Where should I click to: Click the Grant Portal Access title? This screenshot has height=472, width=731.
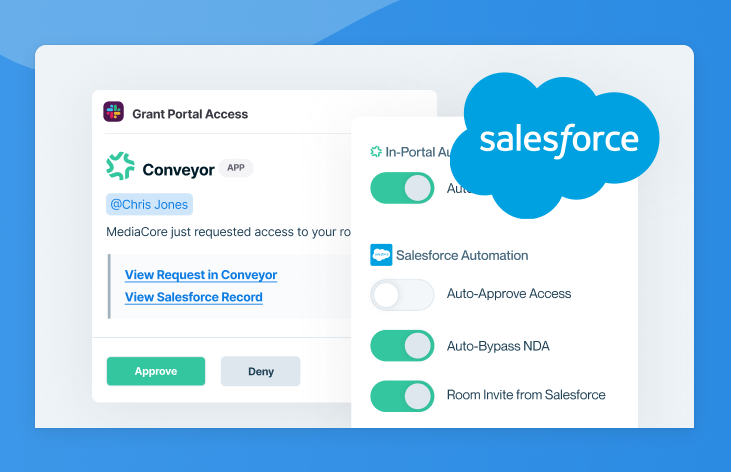point(190,114)
